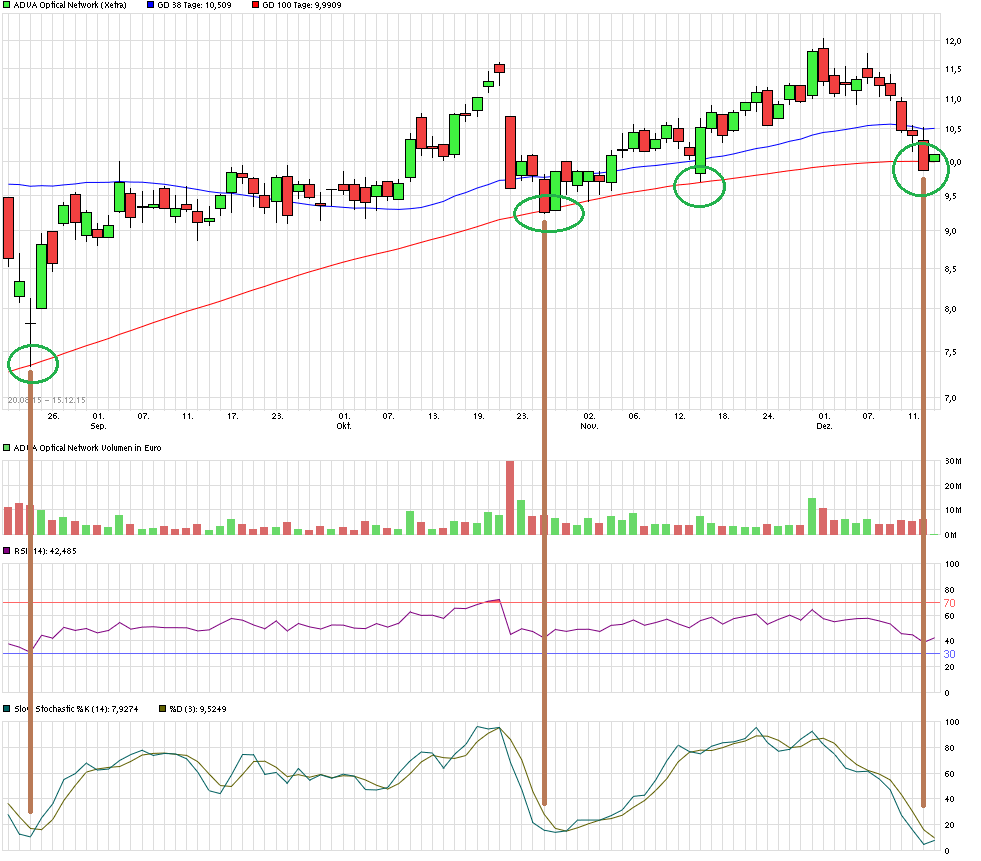Click the olive %D legend swatch
Image resolution: width=981 pixels, height=861 pixels.
(163, 709)
